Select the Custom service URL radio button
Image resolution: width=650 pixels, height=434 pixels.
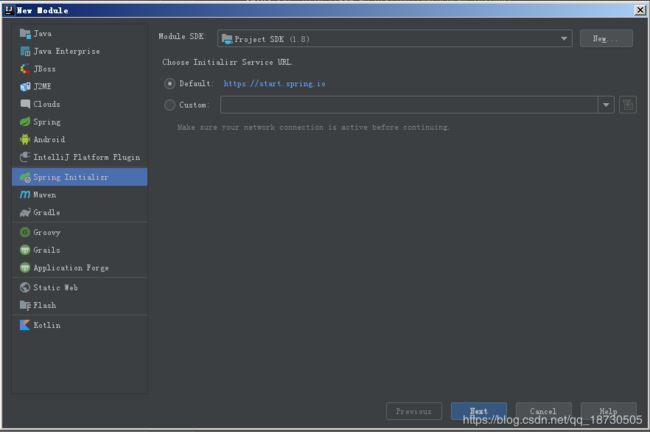pyautogui.click(x=169, y=105)
